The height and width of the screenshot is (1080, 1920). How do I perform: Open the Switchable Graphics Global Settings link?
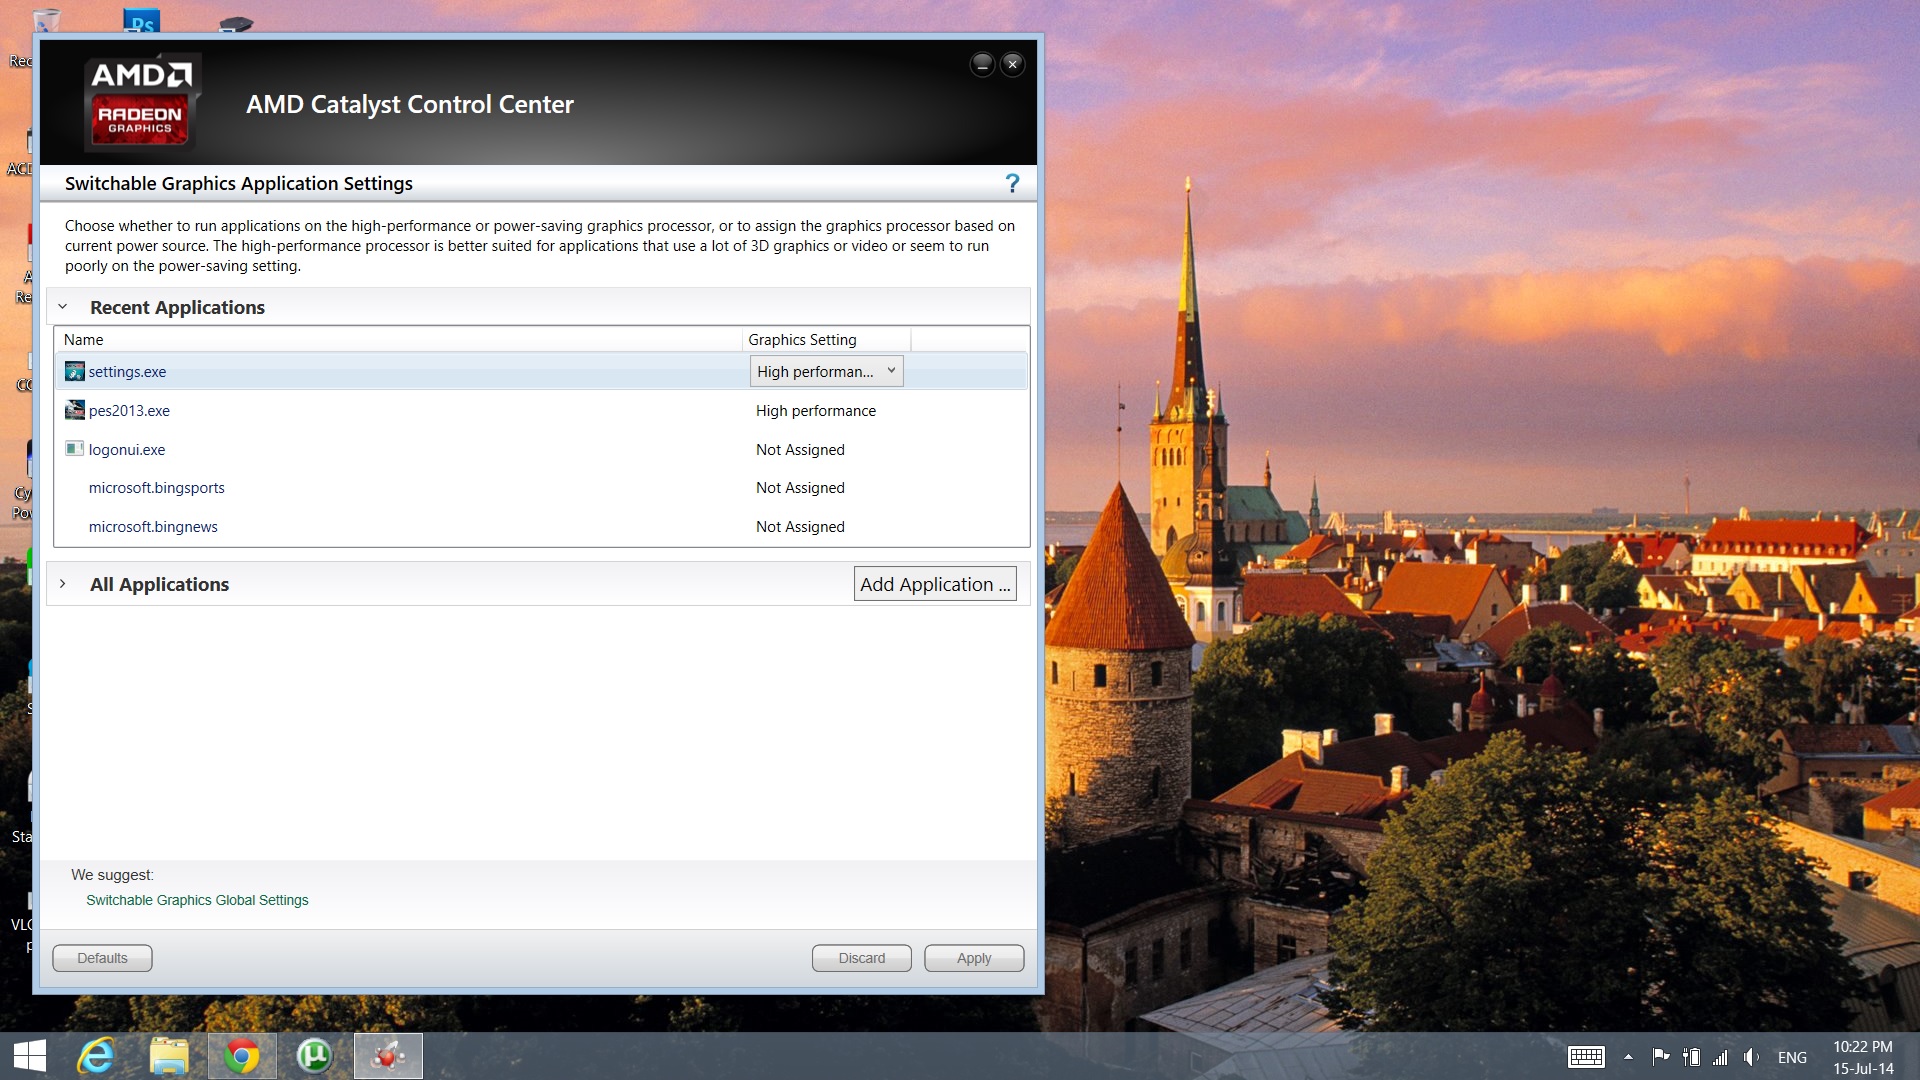pos(197,900)
